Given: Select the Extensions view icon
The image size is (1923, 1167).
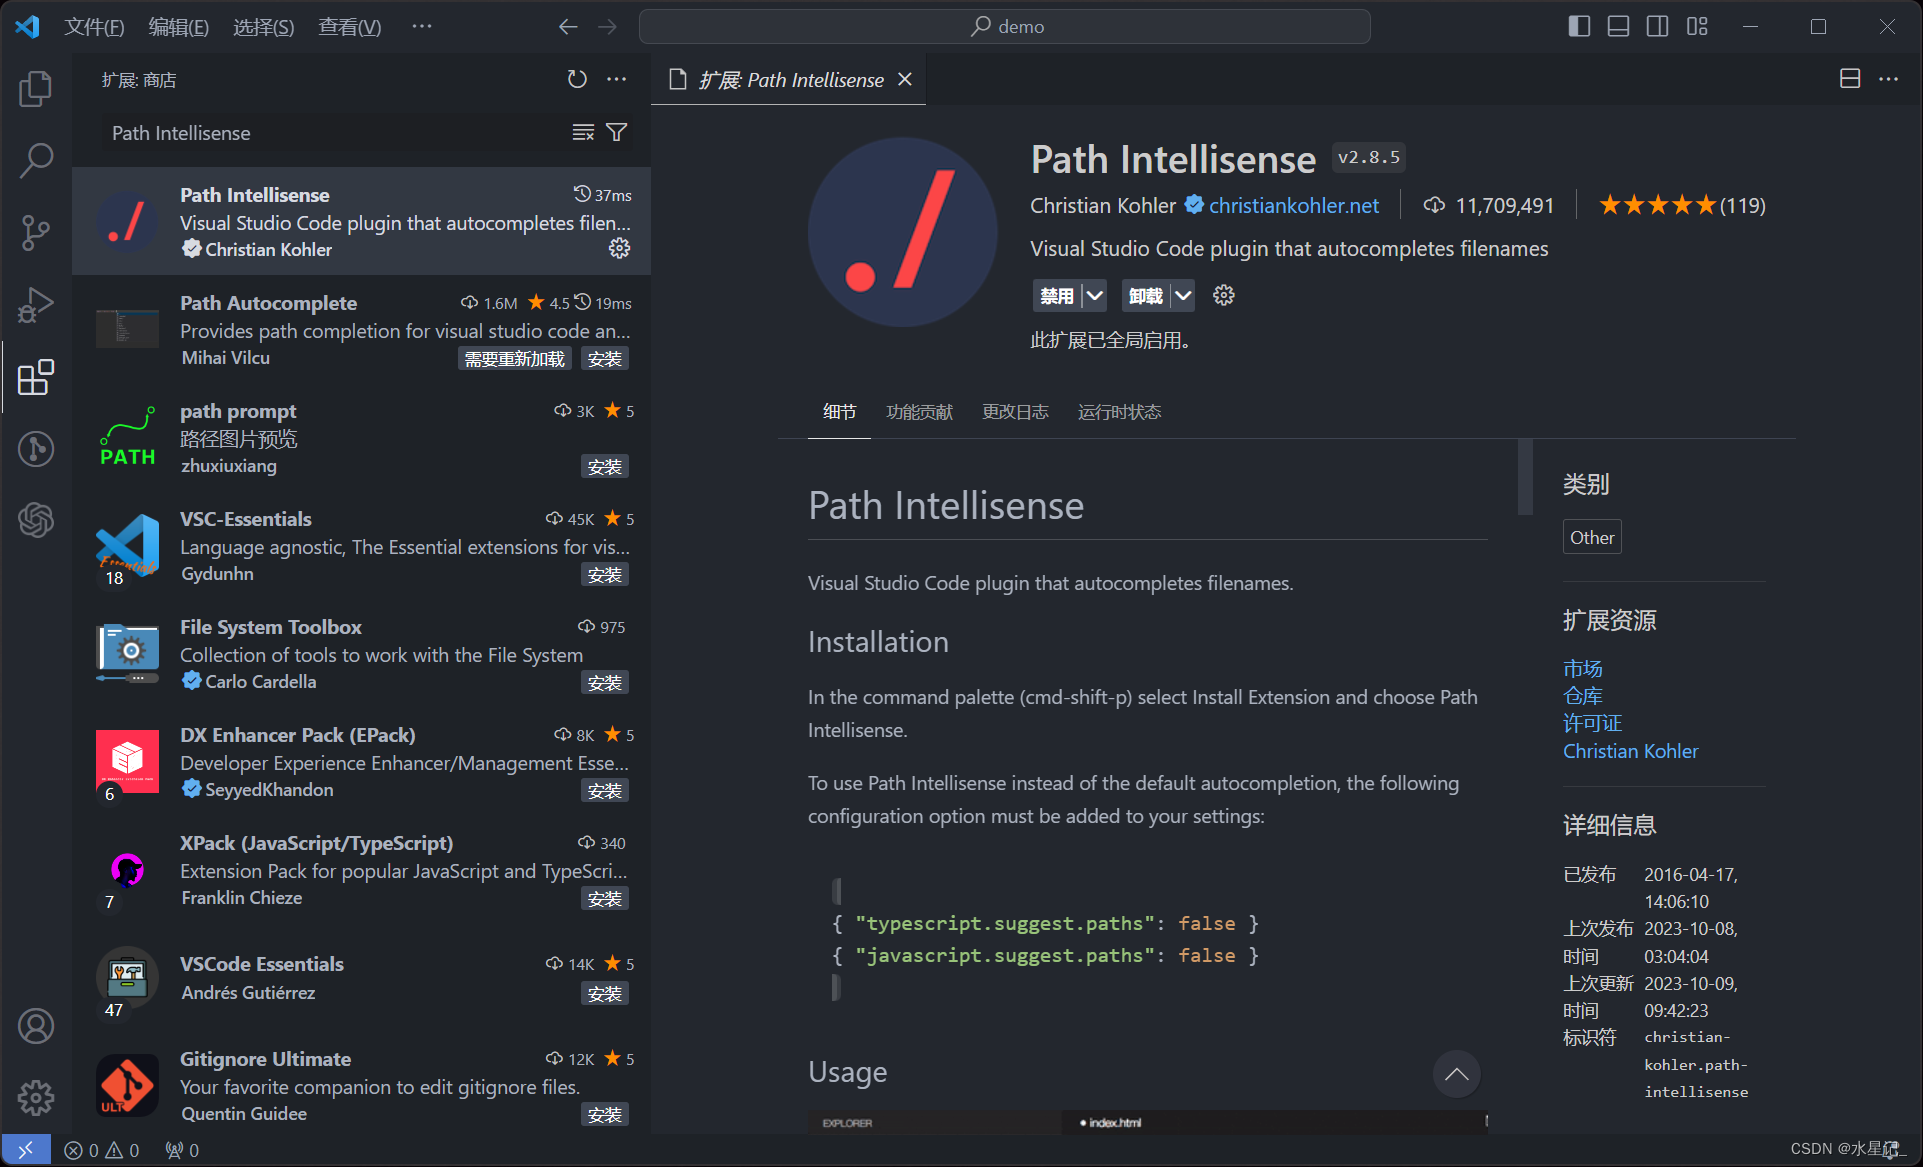Looking at the screenshot, I should pyautogui.click(x=36, y=377).
